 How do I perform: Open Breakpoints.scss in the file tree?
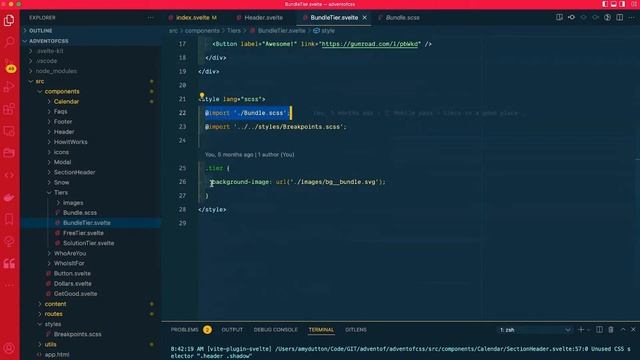tap(78, 334)
